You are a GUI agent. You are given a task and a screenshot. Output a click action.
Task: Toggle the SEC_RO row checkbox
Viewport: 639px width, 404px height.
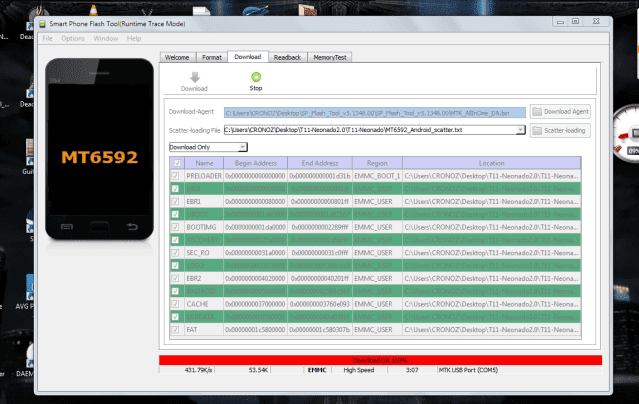[175, 253]
